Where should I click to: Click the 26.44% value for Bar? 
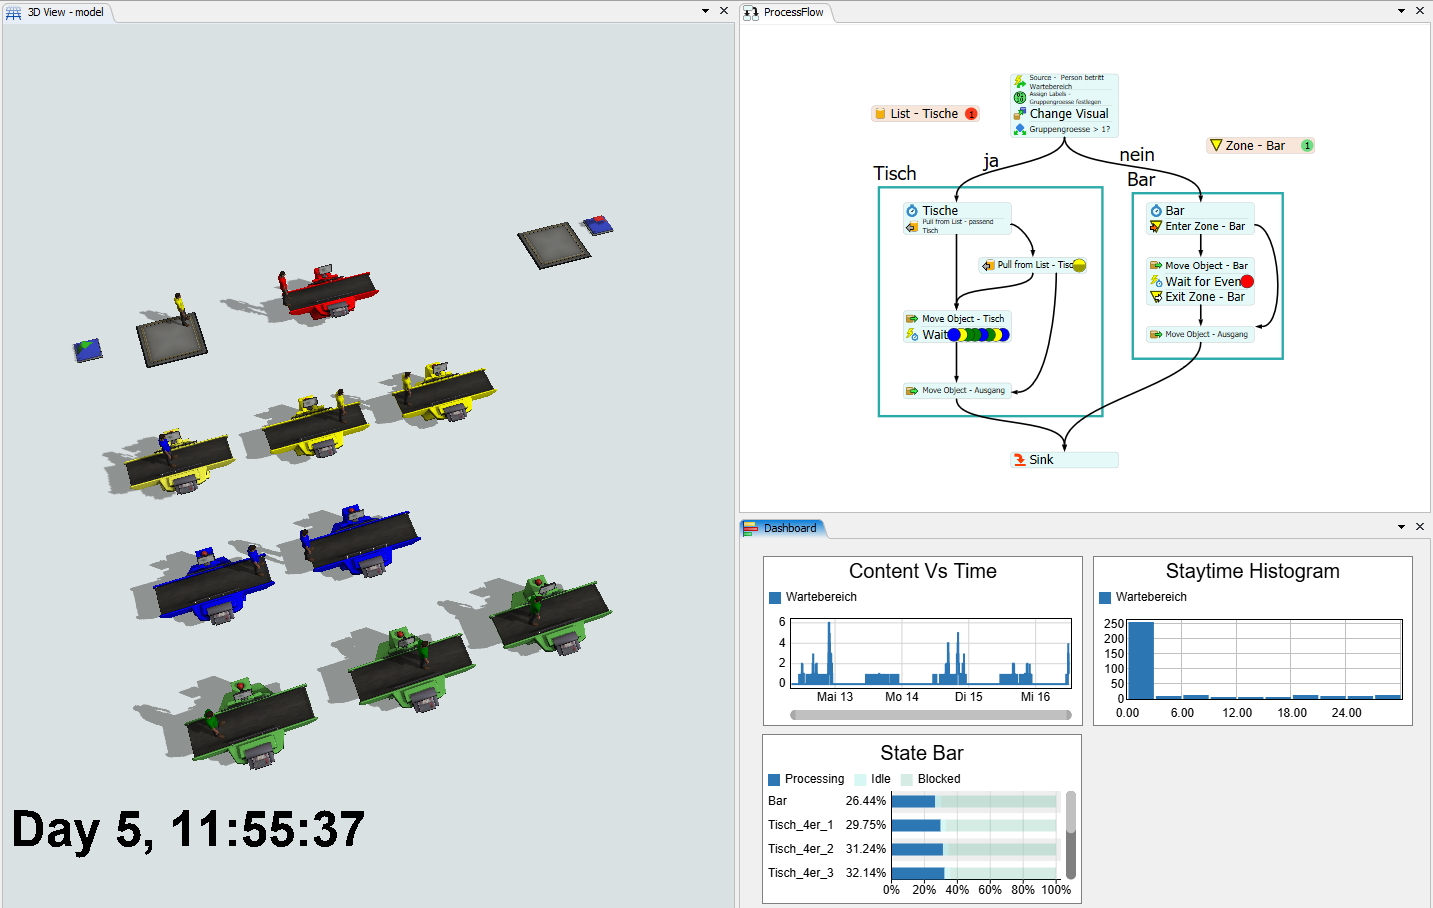pos(866,801)
